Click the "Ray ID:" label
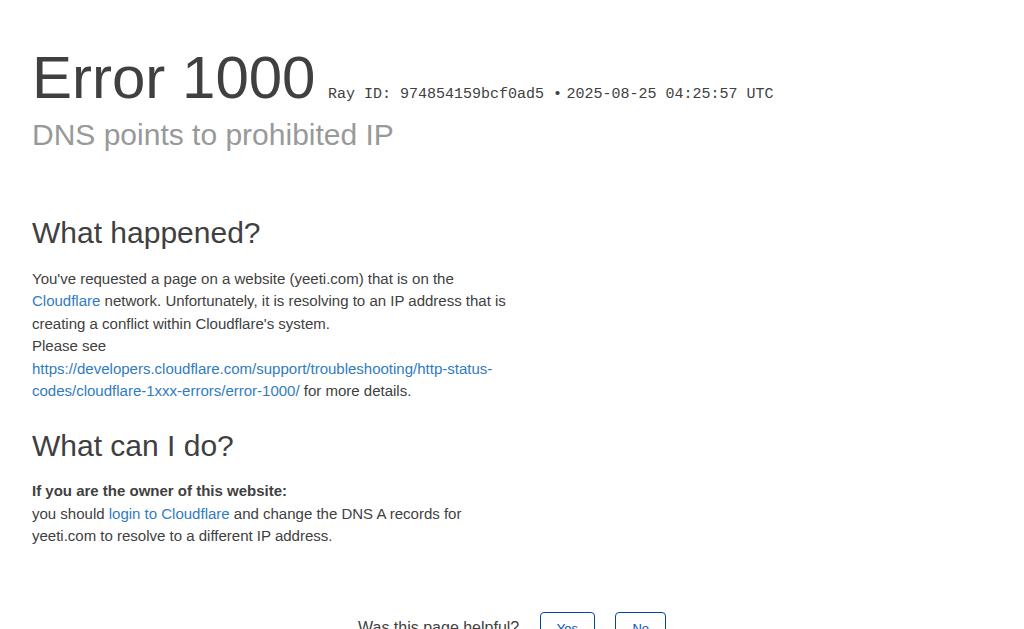The image size is (1024, 629). 359,93
